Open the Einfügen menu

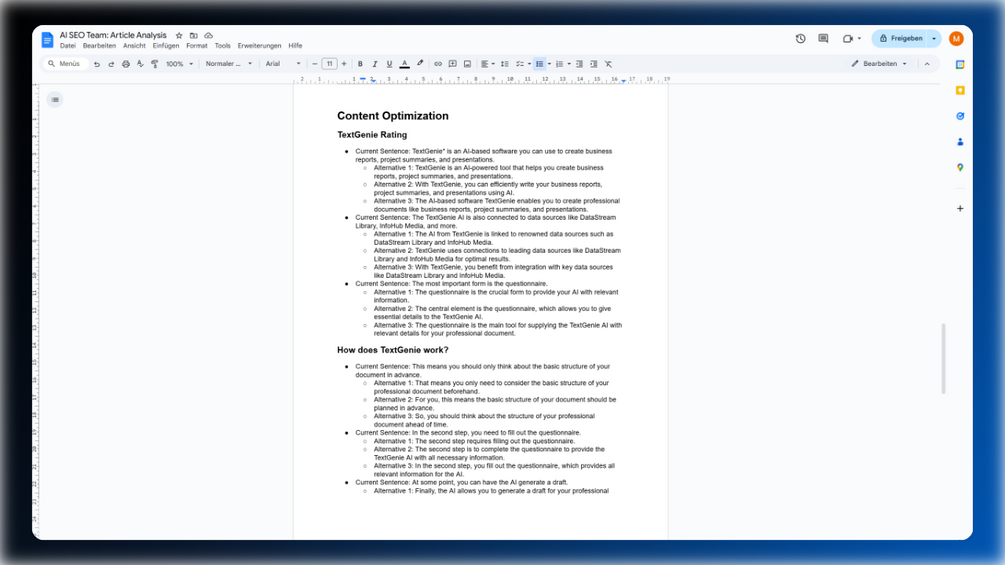[166, 46]
